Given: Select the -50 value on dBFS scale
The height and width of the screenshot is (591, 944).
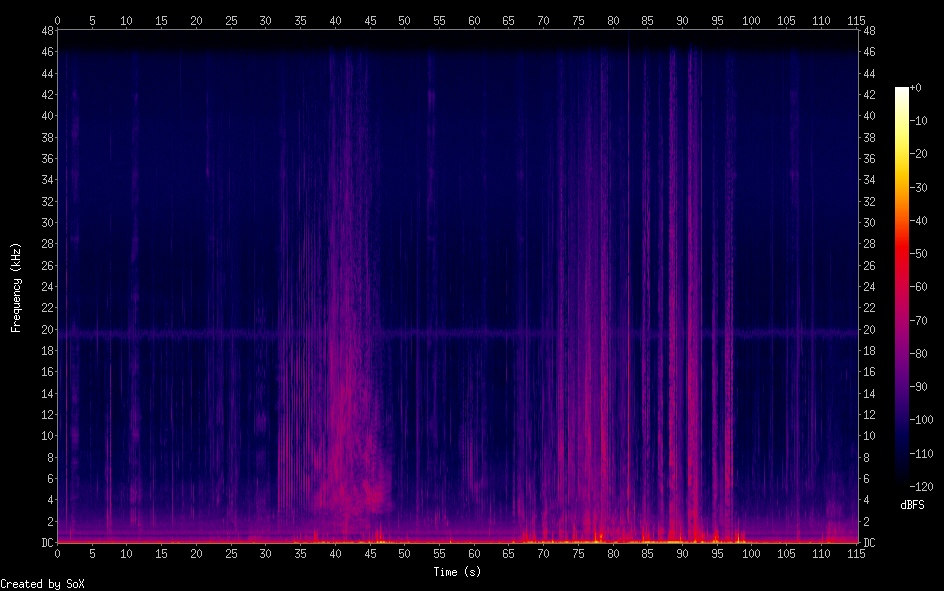Looking at the screenshot, I should [924, 255].
